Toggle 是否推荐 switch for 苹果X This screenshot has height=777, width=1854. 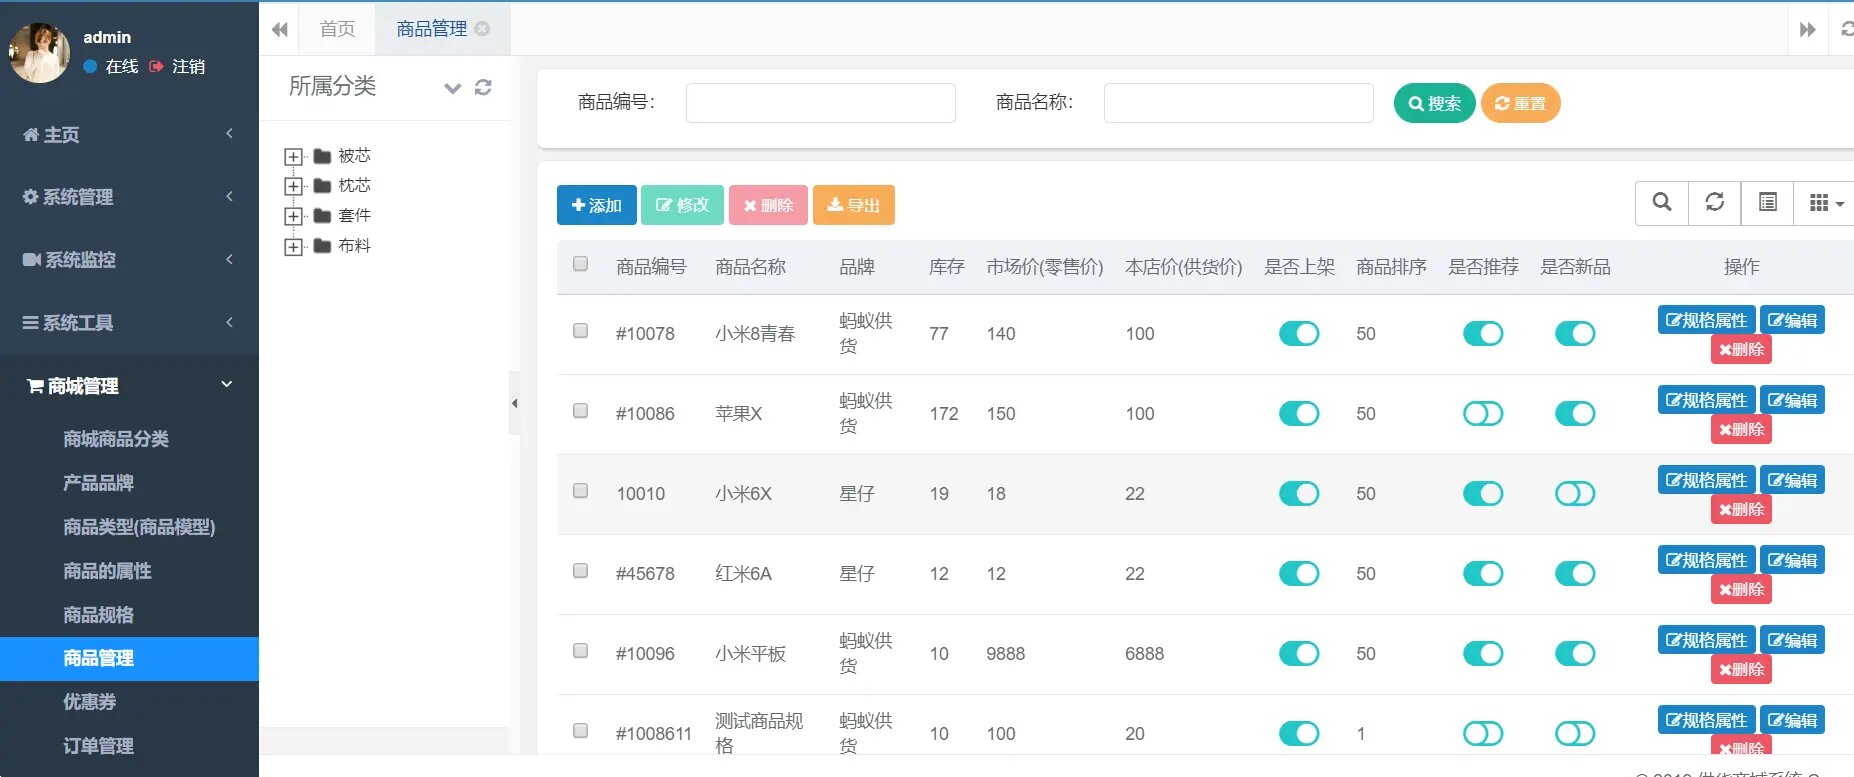[x=1483, y=414]
